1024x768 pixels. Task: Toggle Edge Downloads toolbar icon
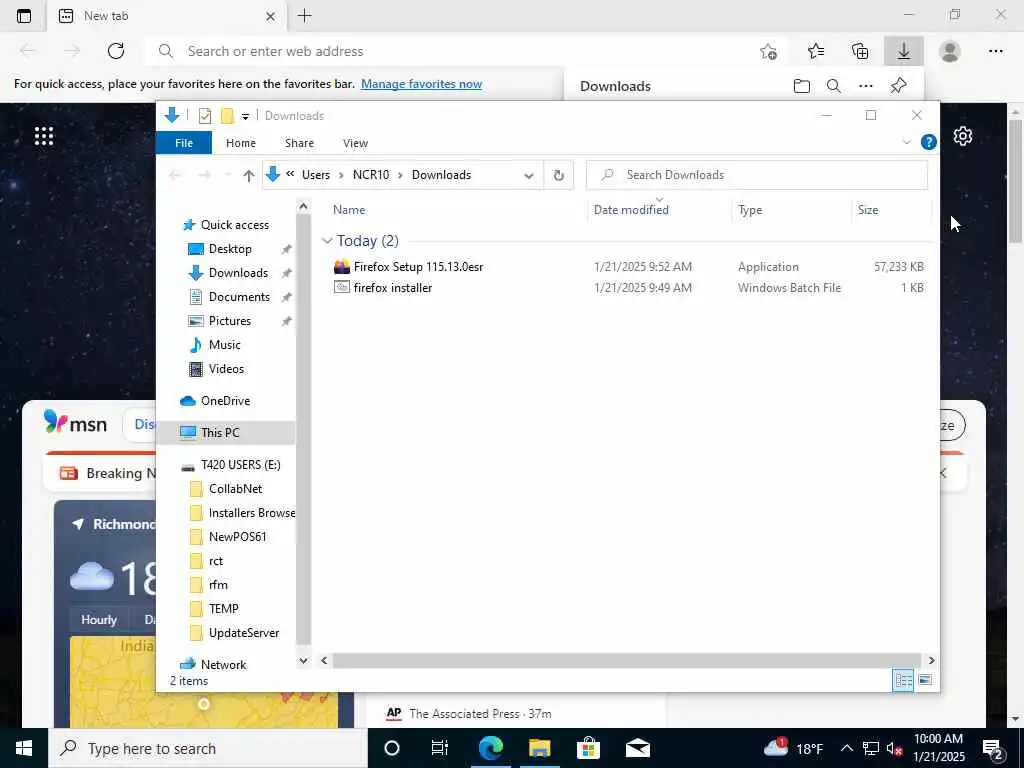coord(904,51)
